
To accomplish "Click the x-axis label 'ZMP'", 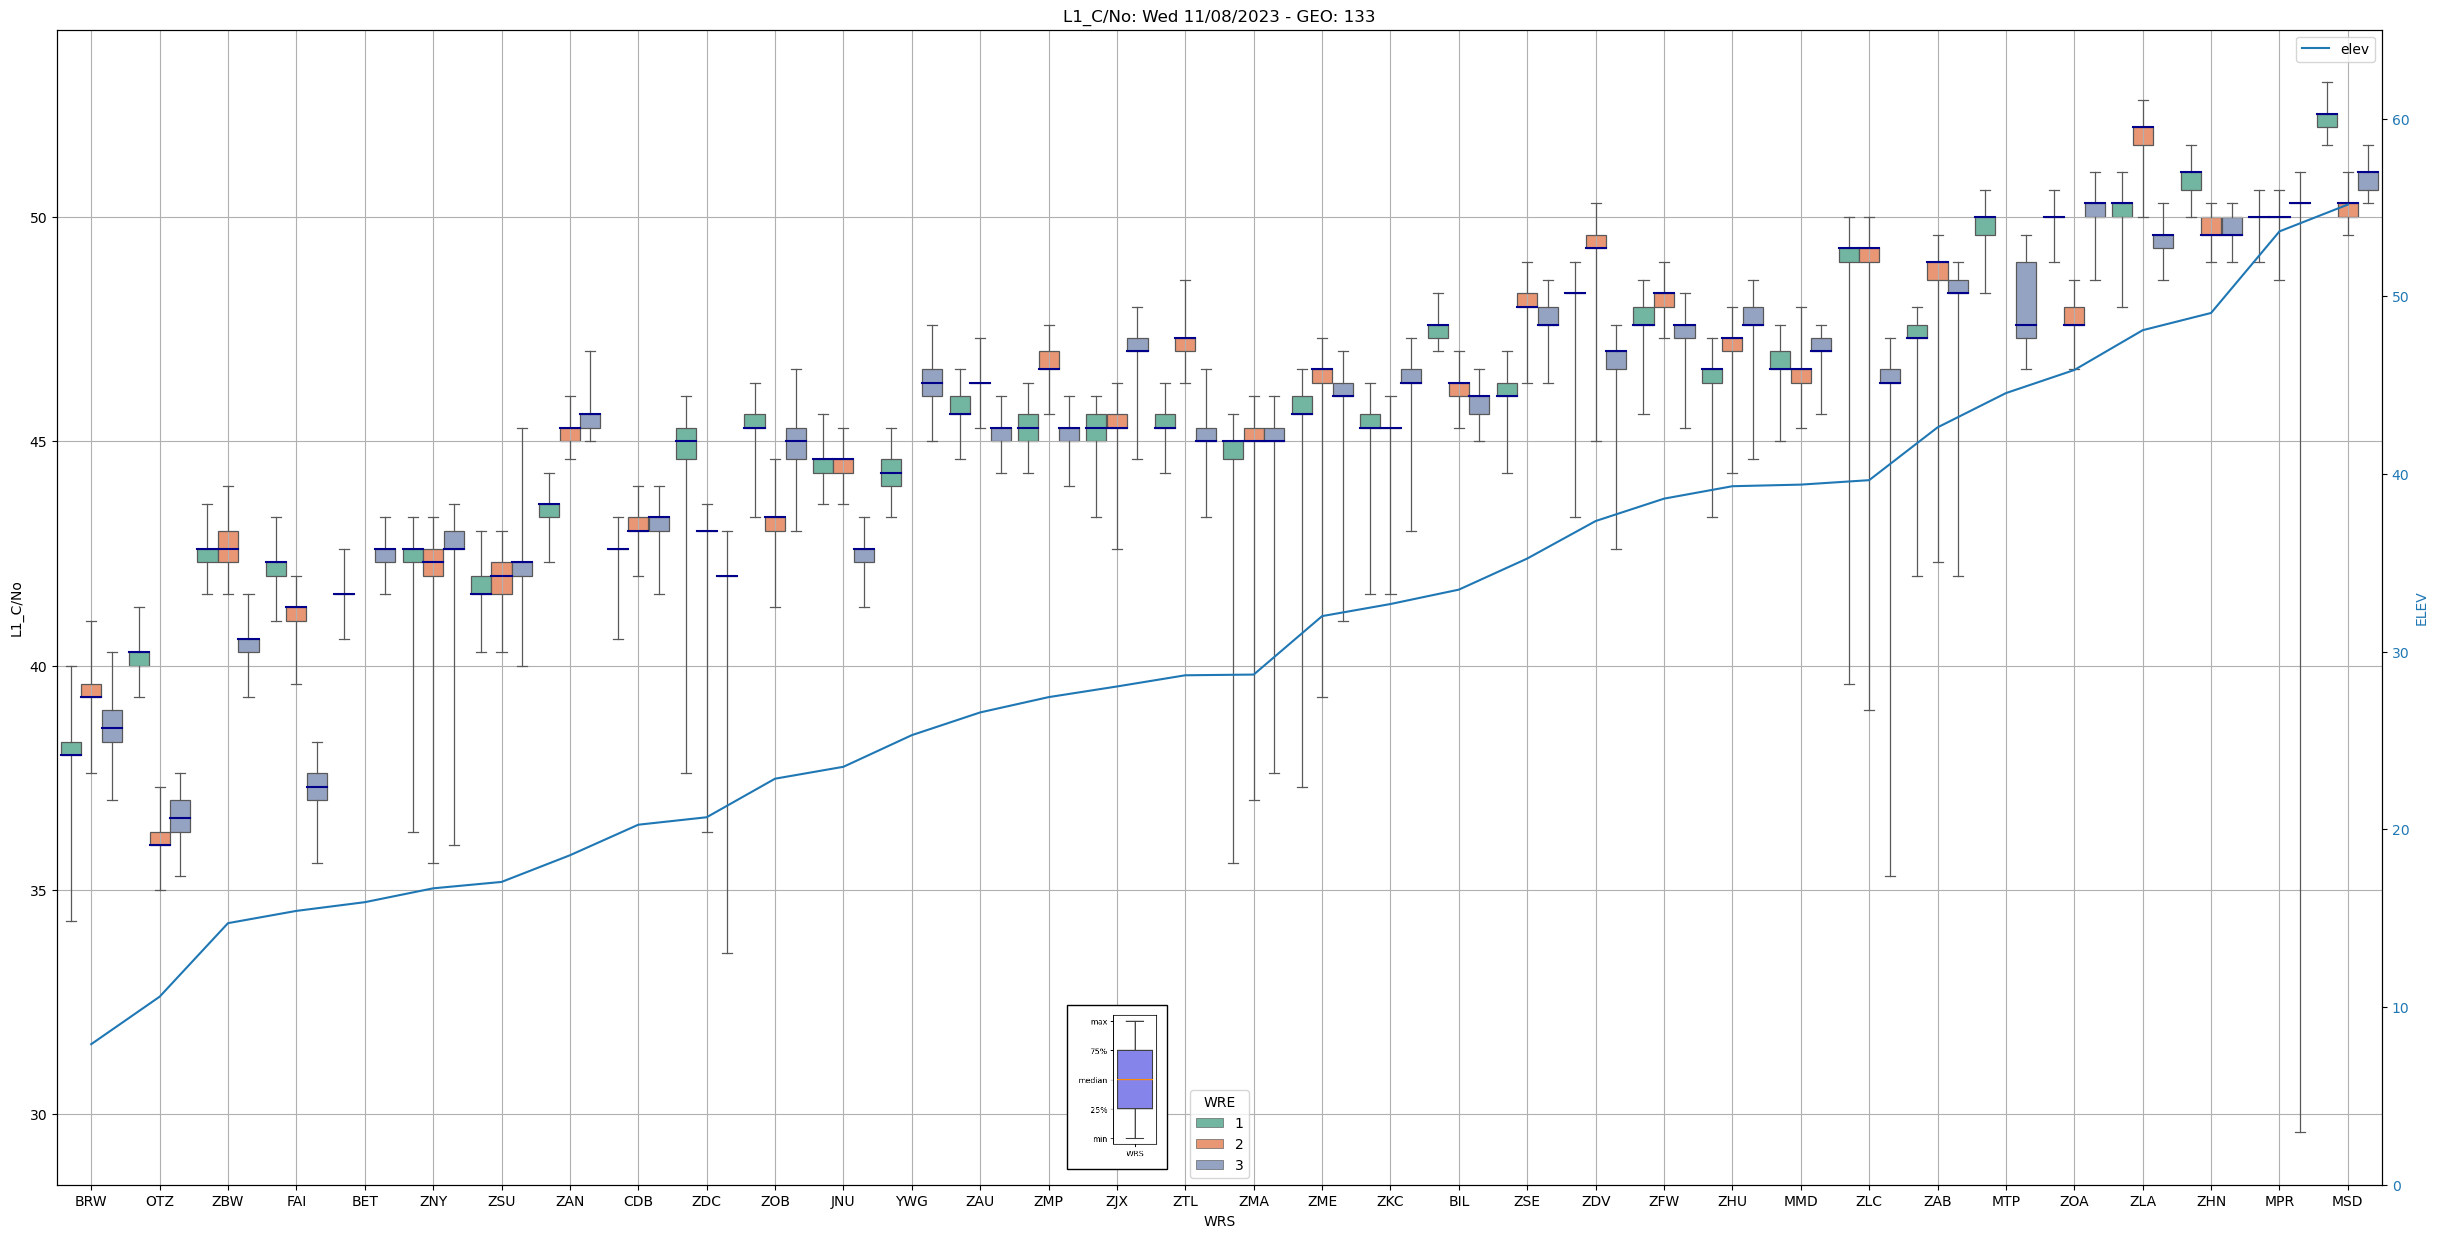I will 1049,1201.
